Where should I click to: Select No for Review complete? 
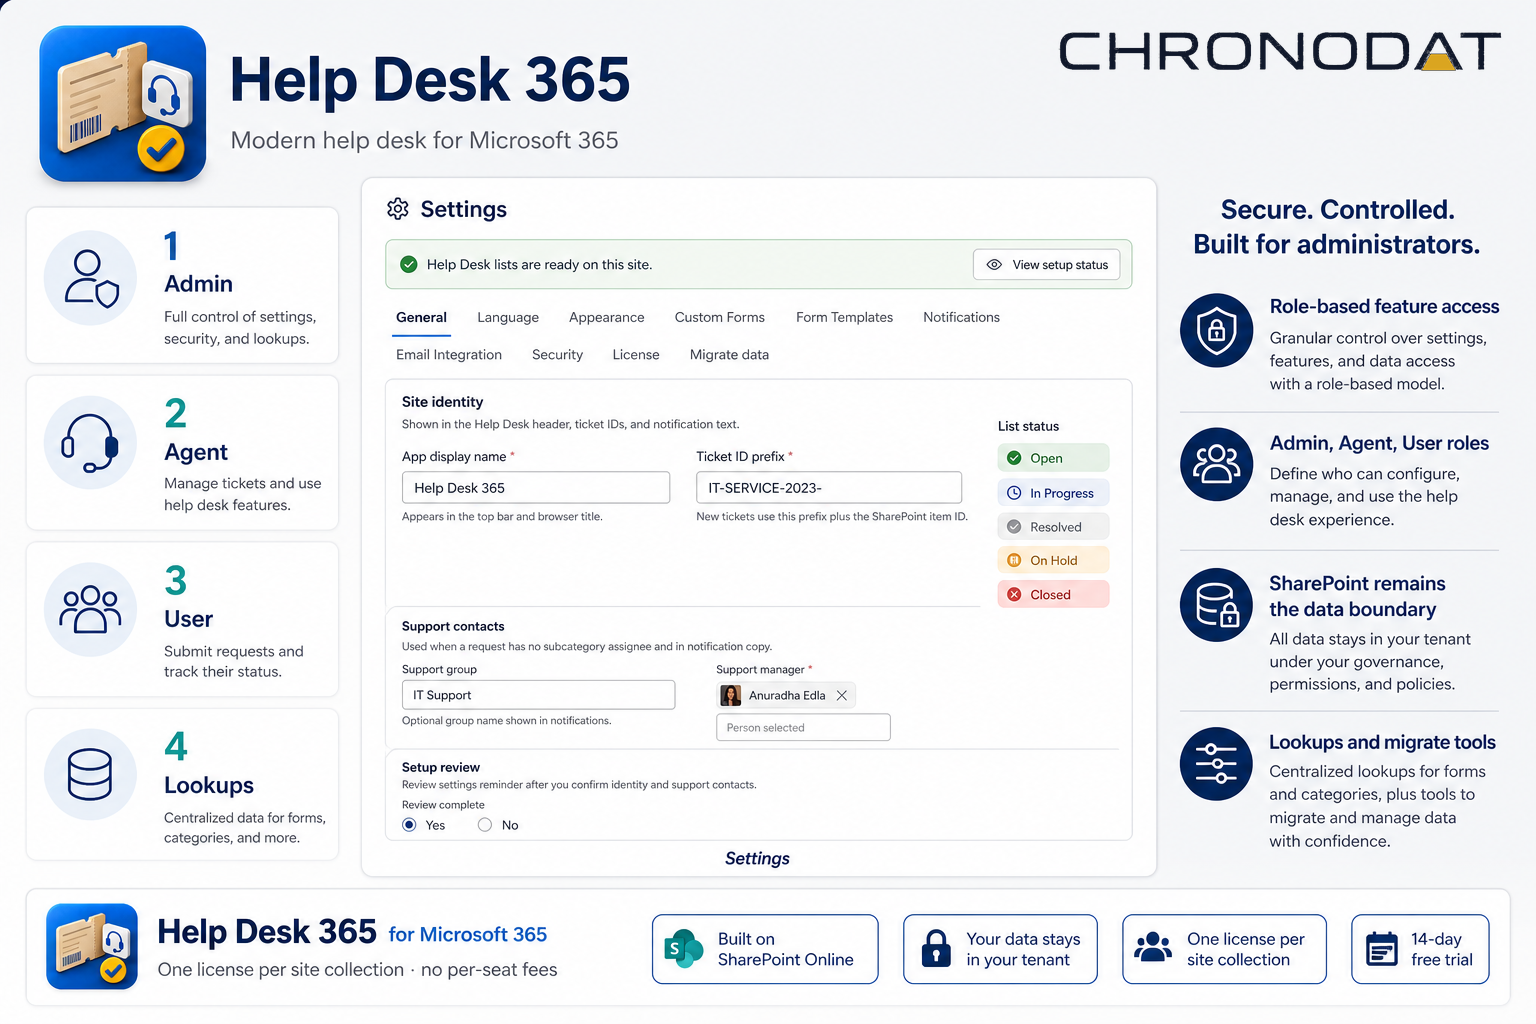point(485,825)
